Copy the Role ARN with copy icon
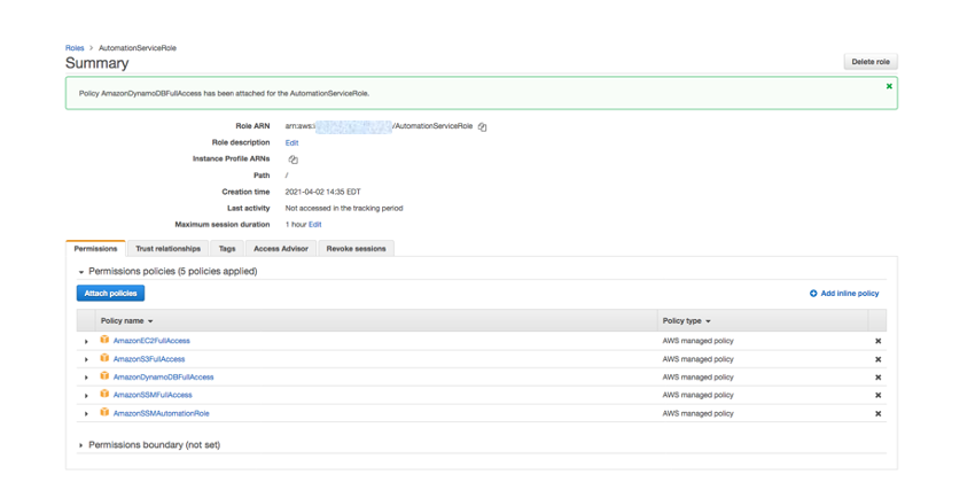 click(482, 126)
